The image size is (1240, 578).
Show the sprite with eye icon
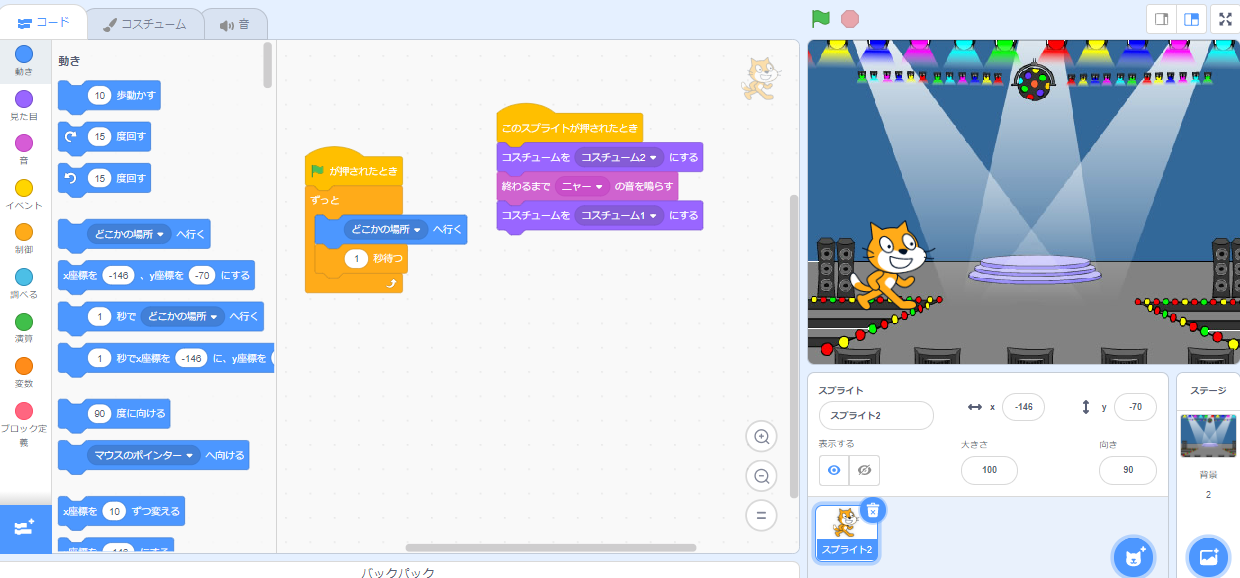tap(834, 470)
